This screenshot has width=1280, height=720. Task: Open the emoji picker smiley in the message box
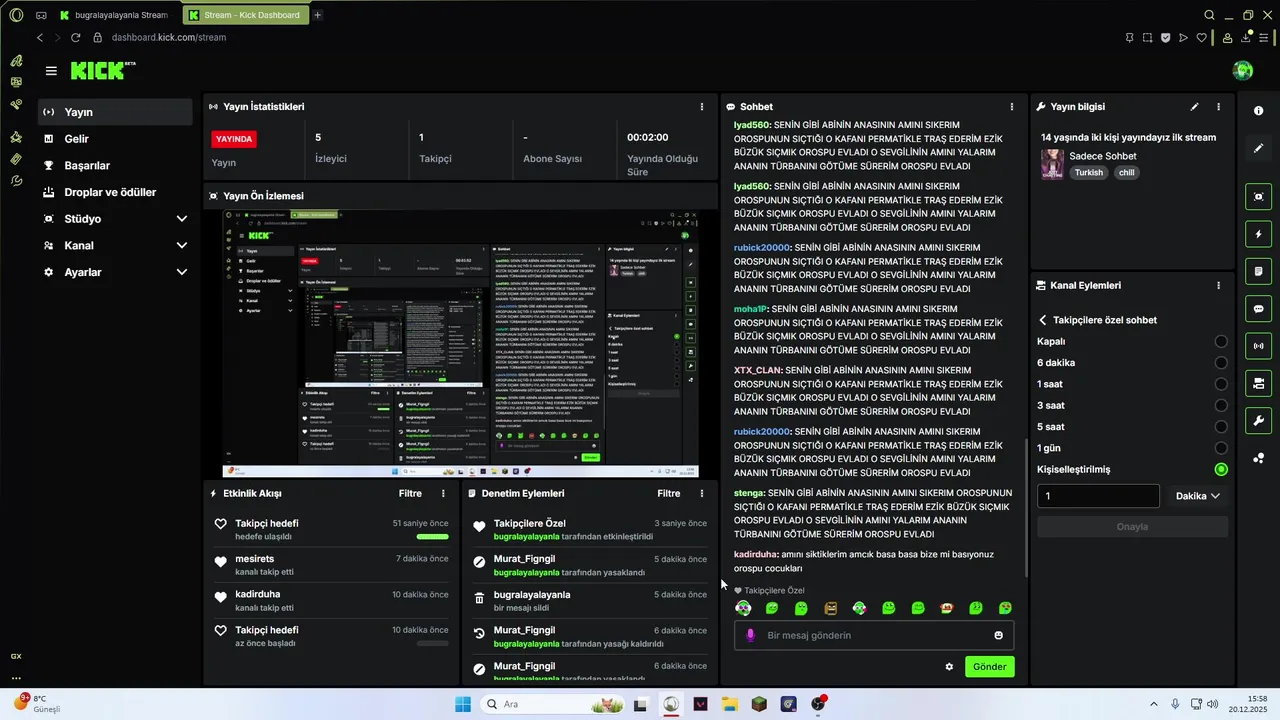tap(998, 635)
